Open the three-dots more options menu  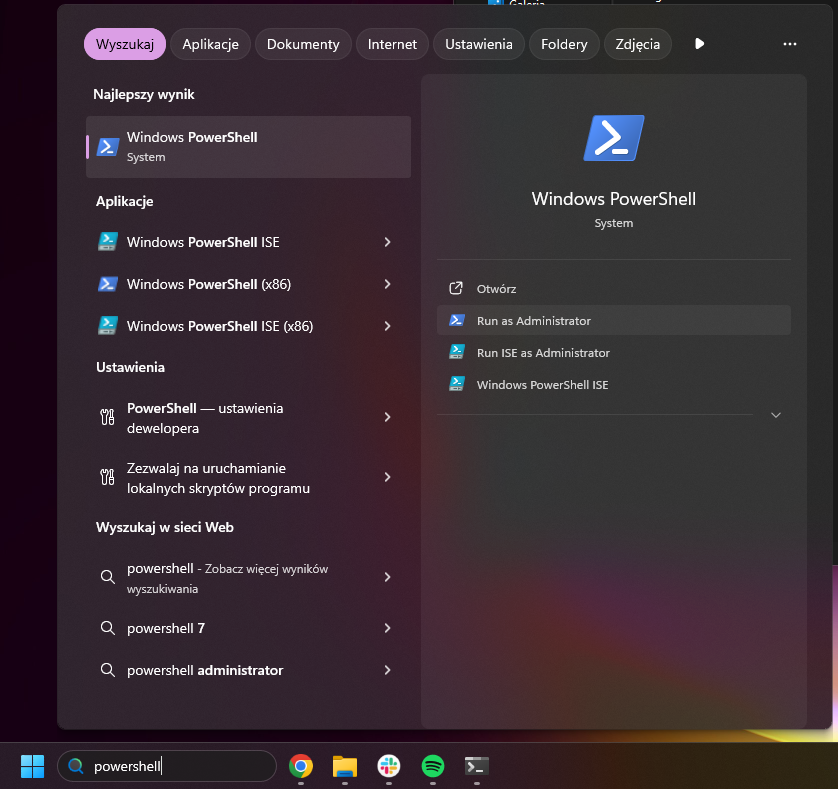click(789, 44)
